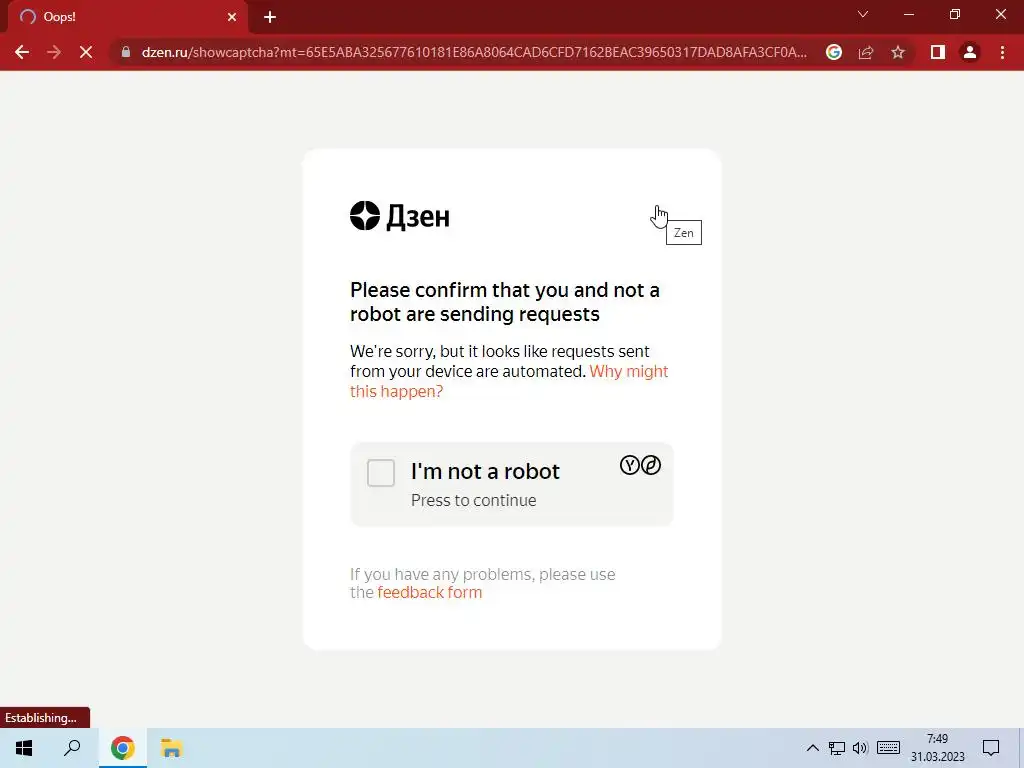Show hidden system tray icons

point(812,748)
